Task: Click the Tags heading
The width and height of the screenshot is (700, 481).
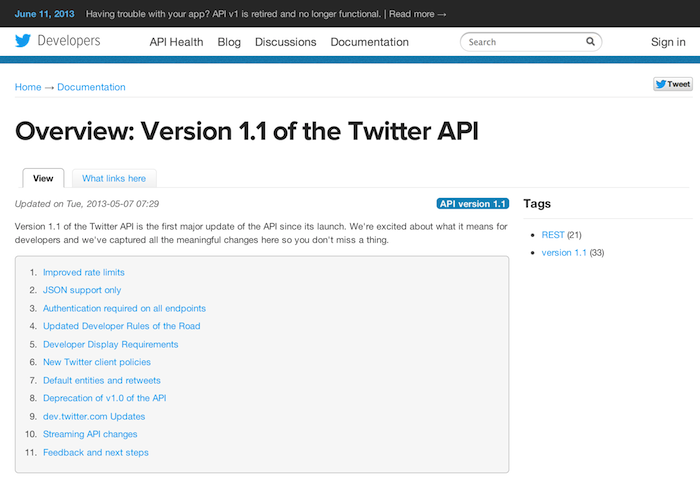Action: click(x=537, y=204)
